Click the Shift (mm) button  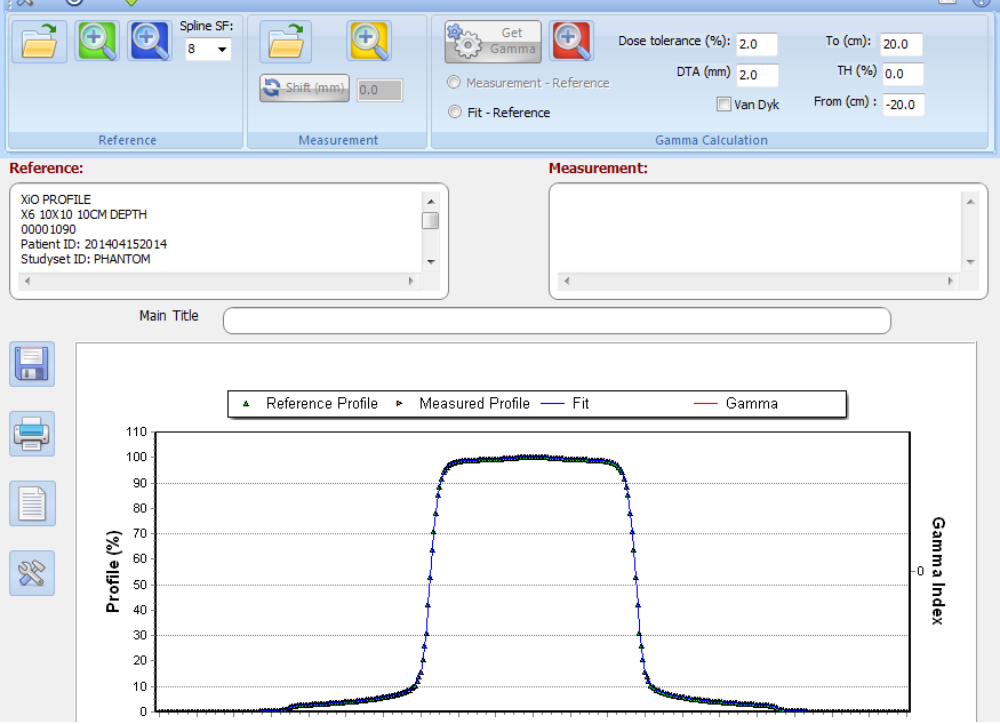pos(304,89)
